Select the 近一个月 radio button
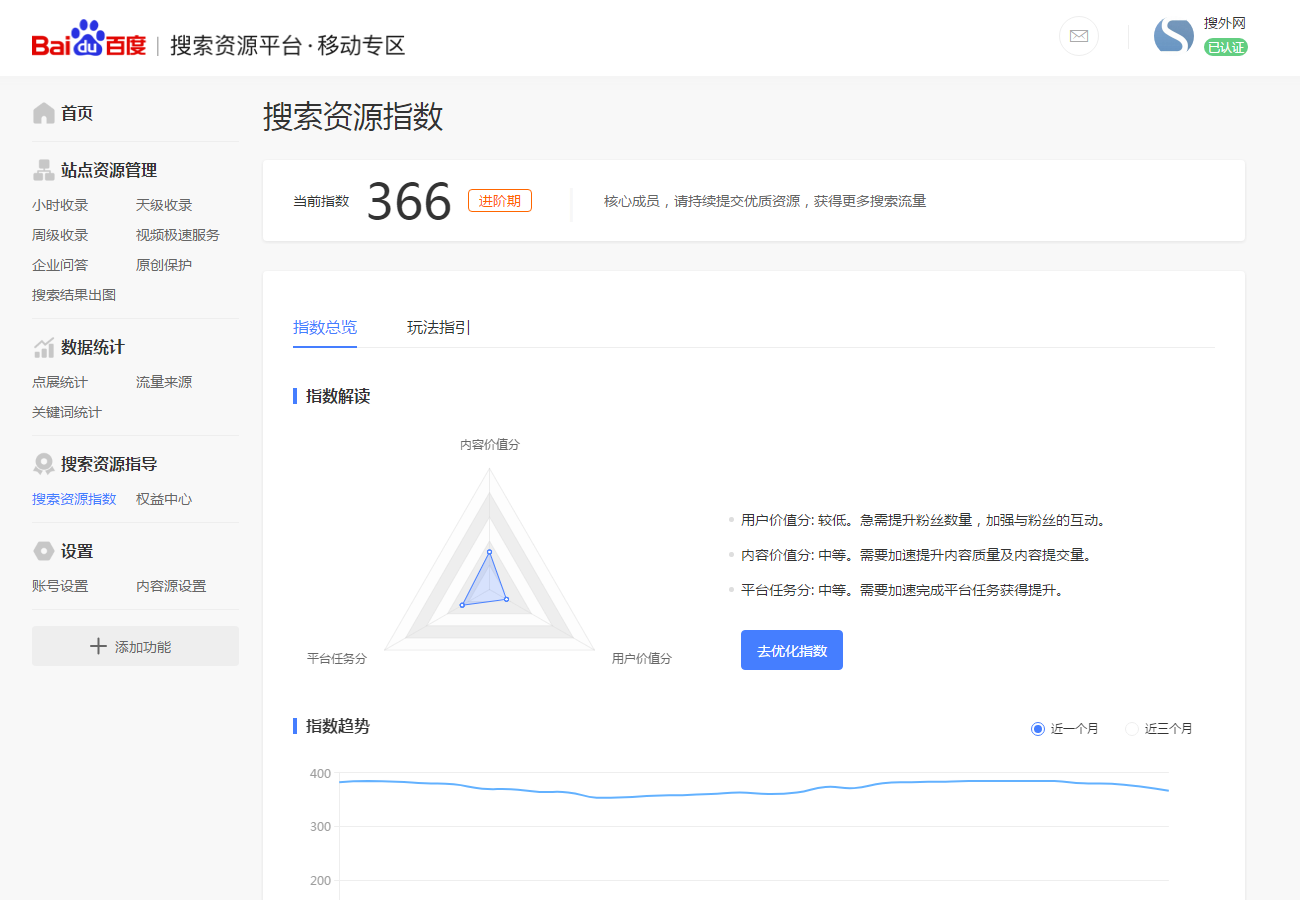1300x900 pixels. point(1037,728)
